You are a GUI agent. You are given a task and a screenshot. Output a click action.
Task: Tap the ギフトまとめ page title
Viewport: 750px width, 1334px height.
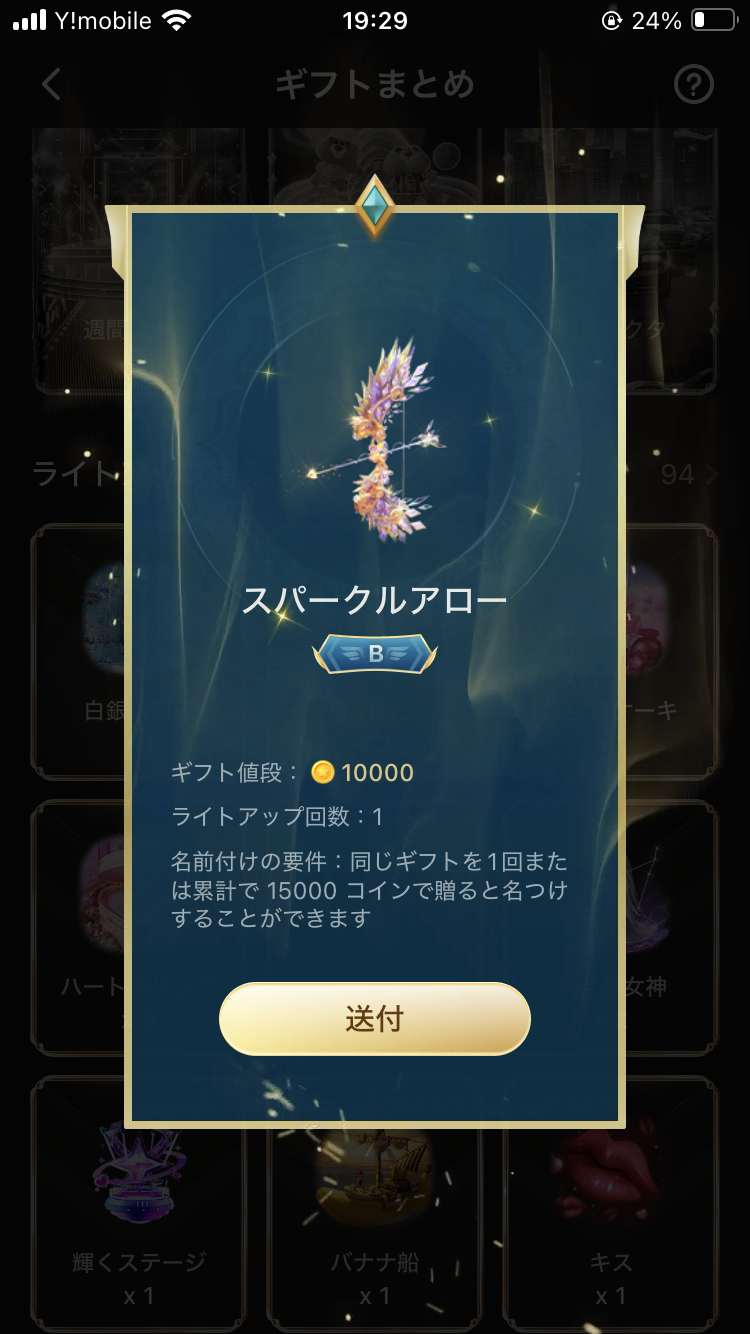tap(375, 85)
